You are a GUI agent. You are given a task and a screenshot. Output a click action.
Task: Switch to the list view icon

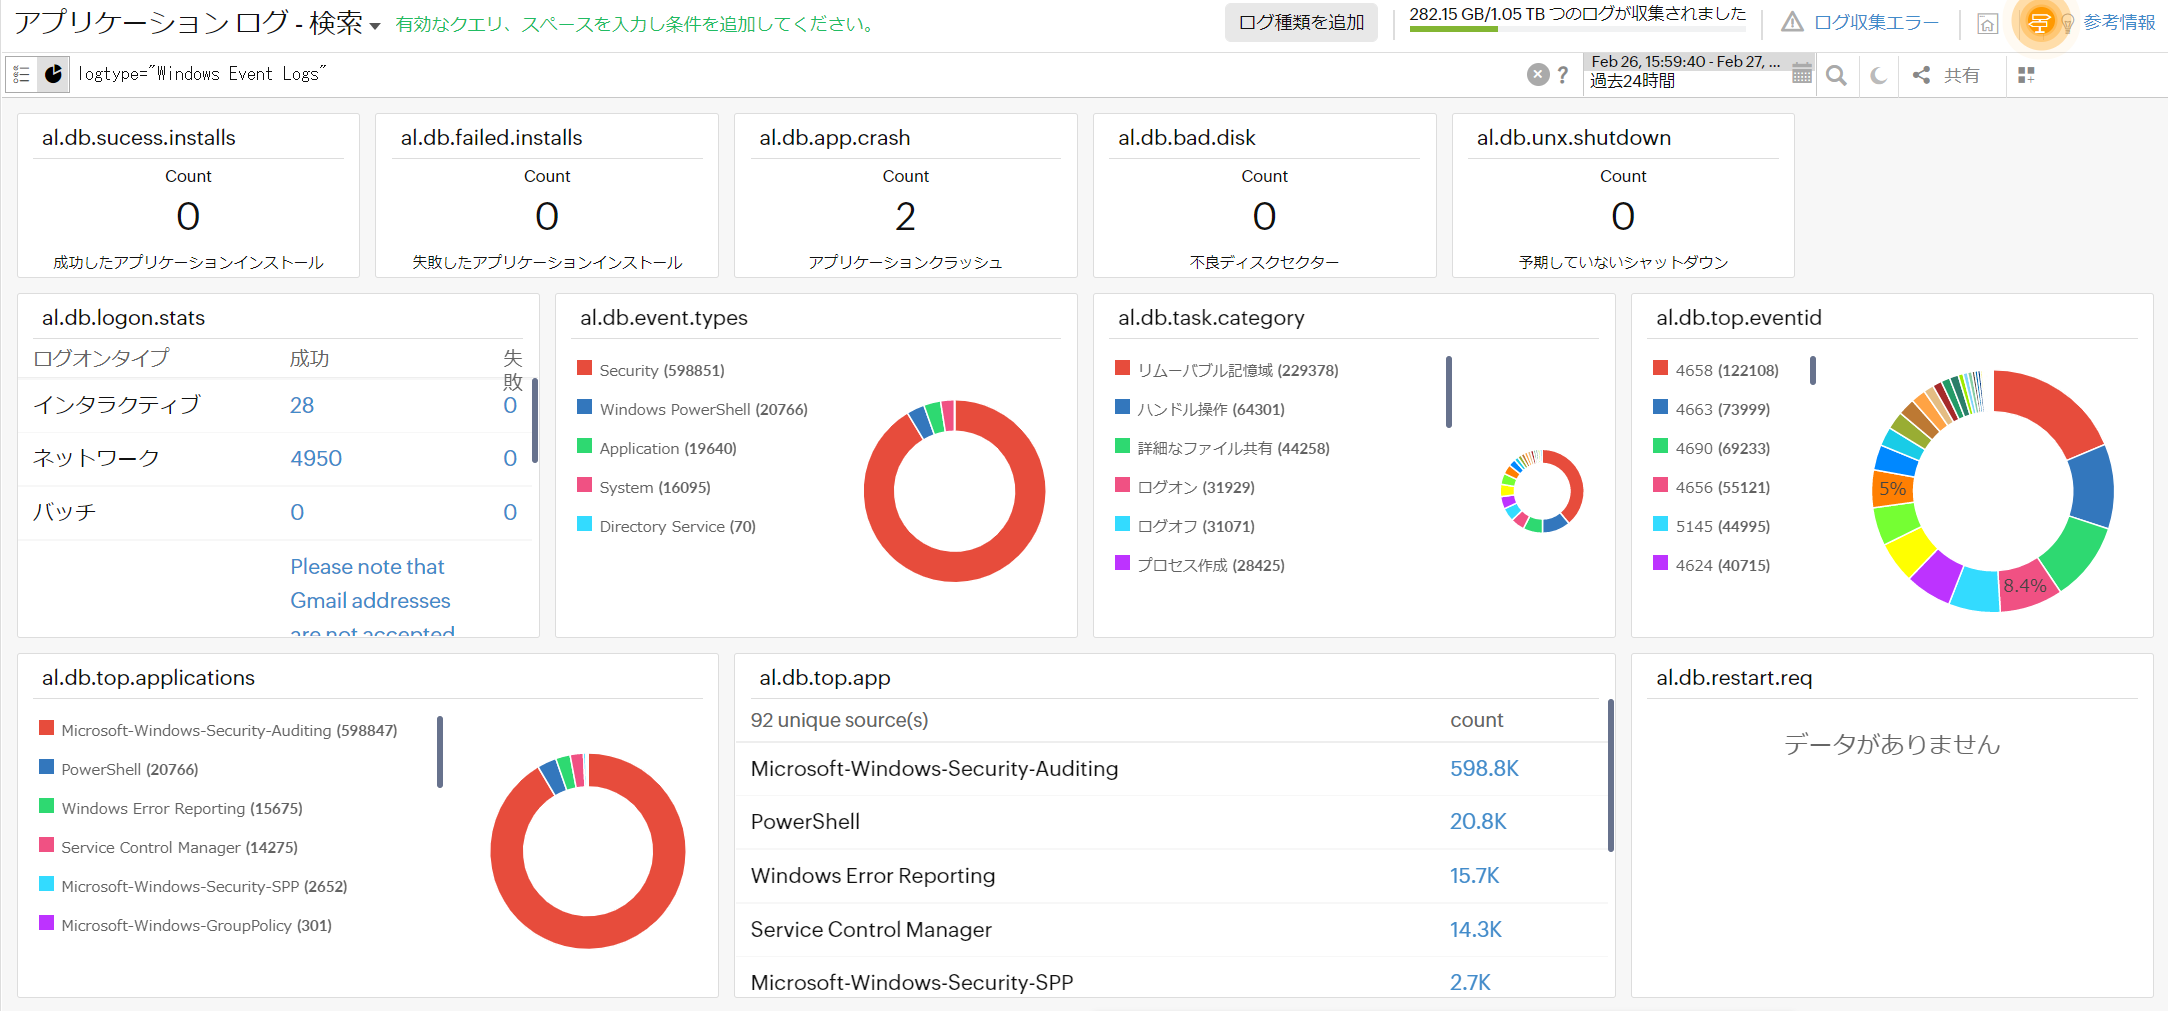click(x=21, y=75)
